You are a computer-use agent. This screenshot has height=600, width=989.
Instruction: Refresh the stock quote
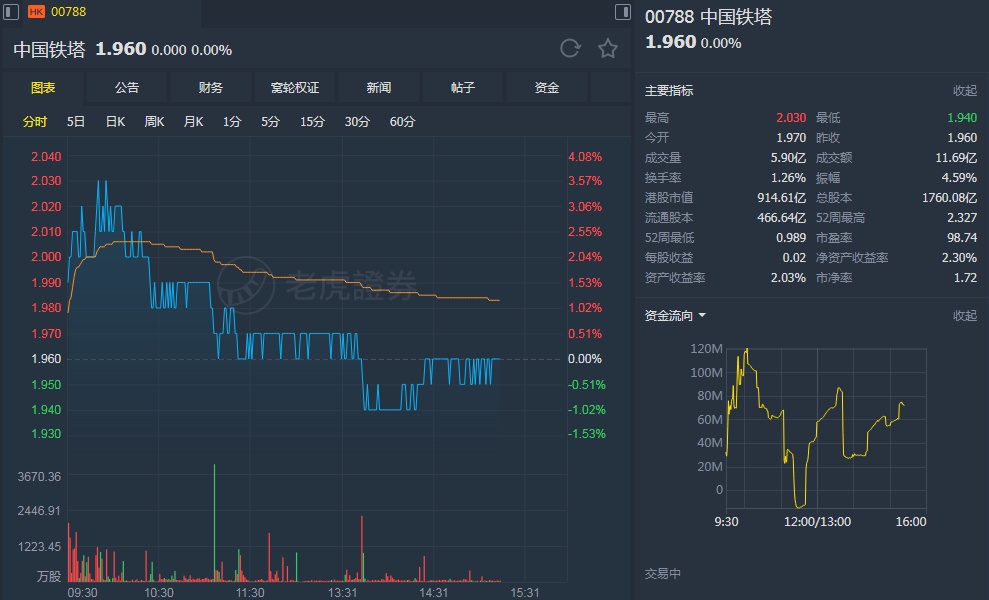(570, 49)
